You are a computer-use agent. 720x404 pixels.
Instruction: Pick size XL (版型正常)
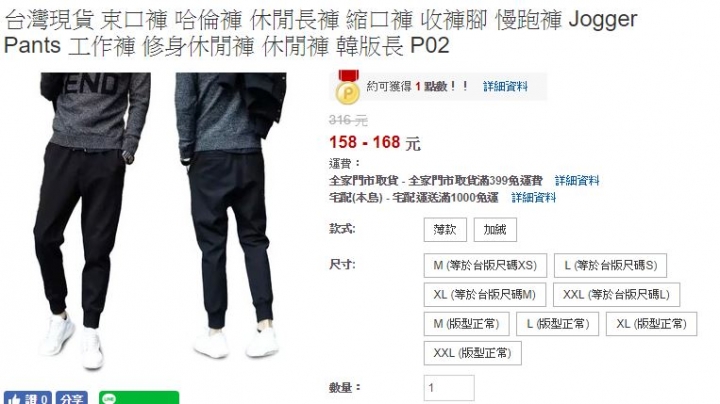click(x=652, y=324)
